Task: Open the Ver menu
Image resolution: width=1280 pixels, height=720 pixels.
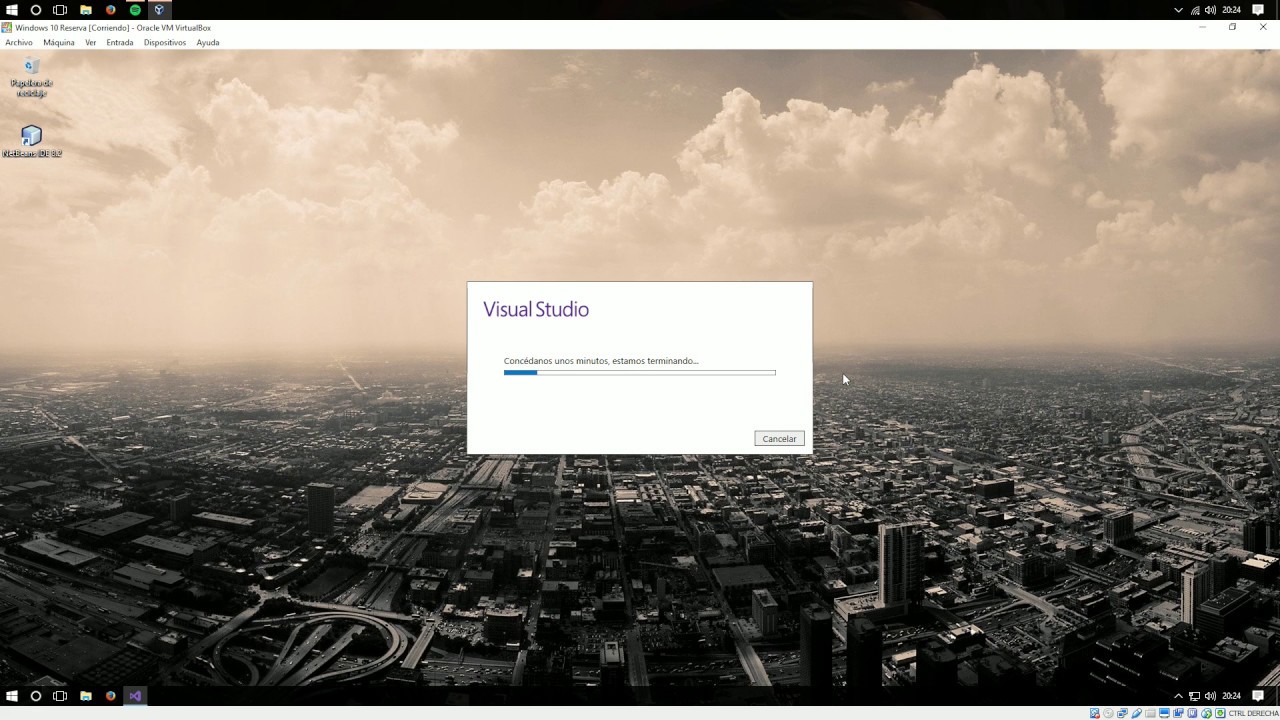Action: pos(91,43)
